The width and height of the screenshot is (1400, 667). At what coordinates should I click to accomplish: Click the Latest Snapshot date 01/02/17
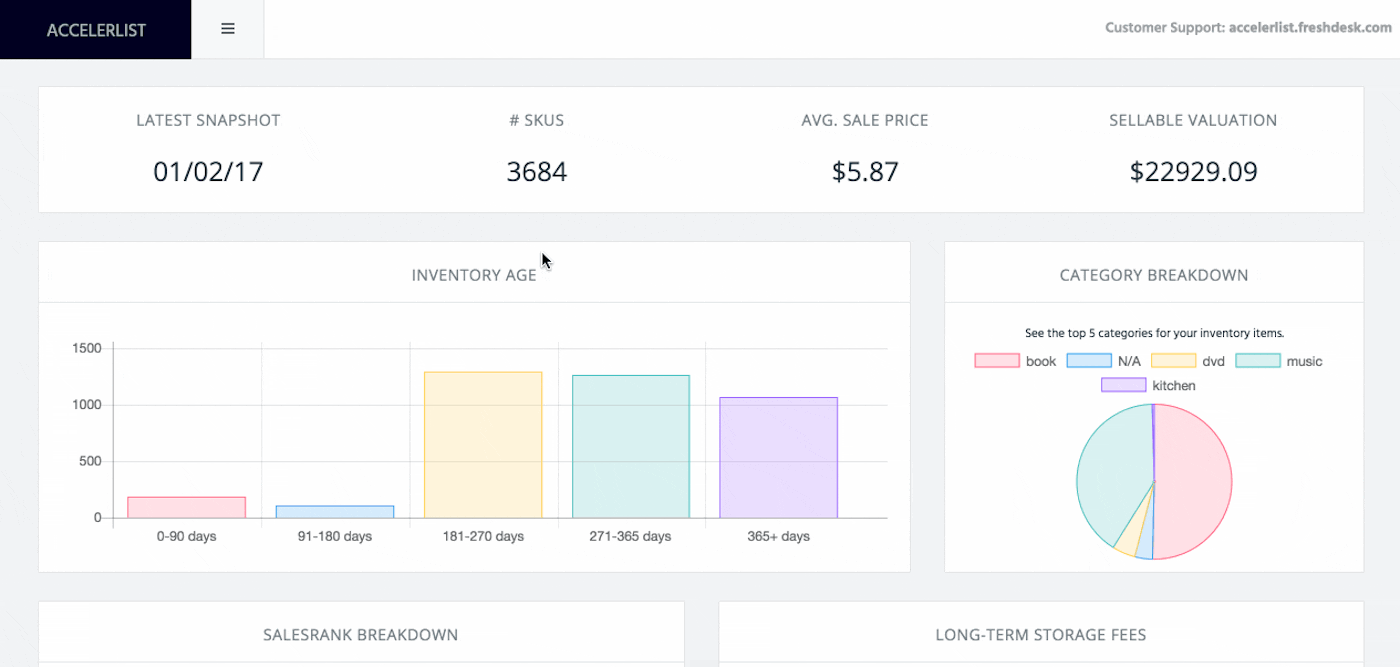pyautogui.click(x=207, y=171)
